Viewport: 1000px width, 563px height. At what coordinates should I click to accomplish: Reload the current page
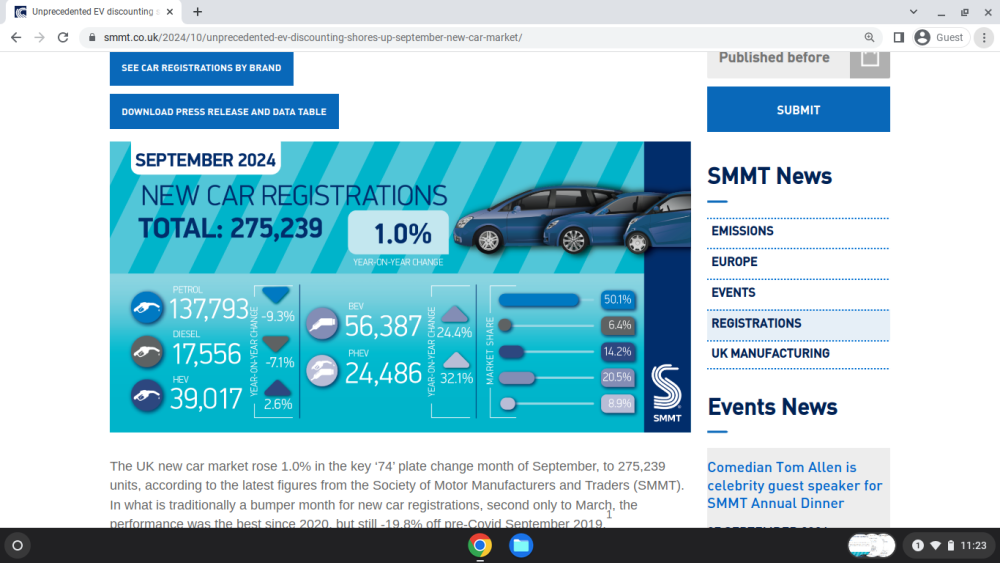click(63, 38)
